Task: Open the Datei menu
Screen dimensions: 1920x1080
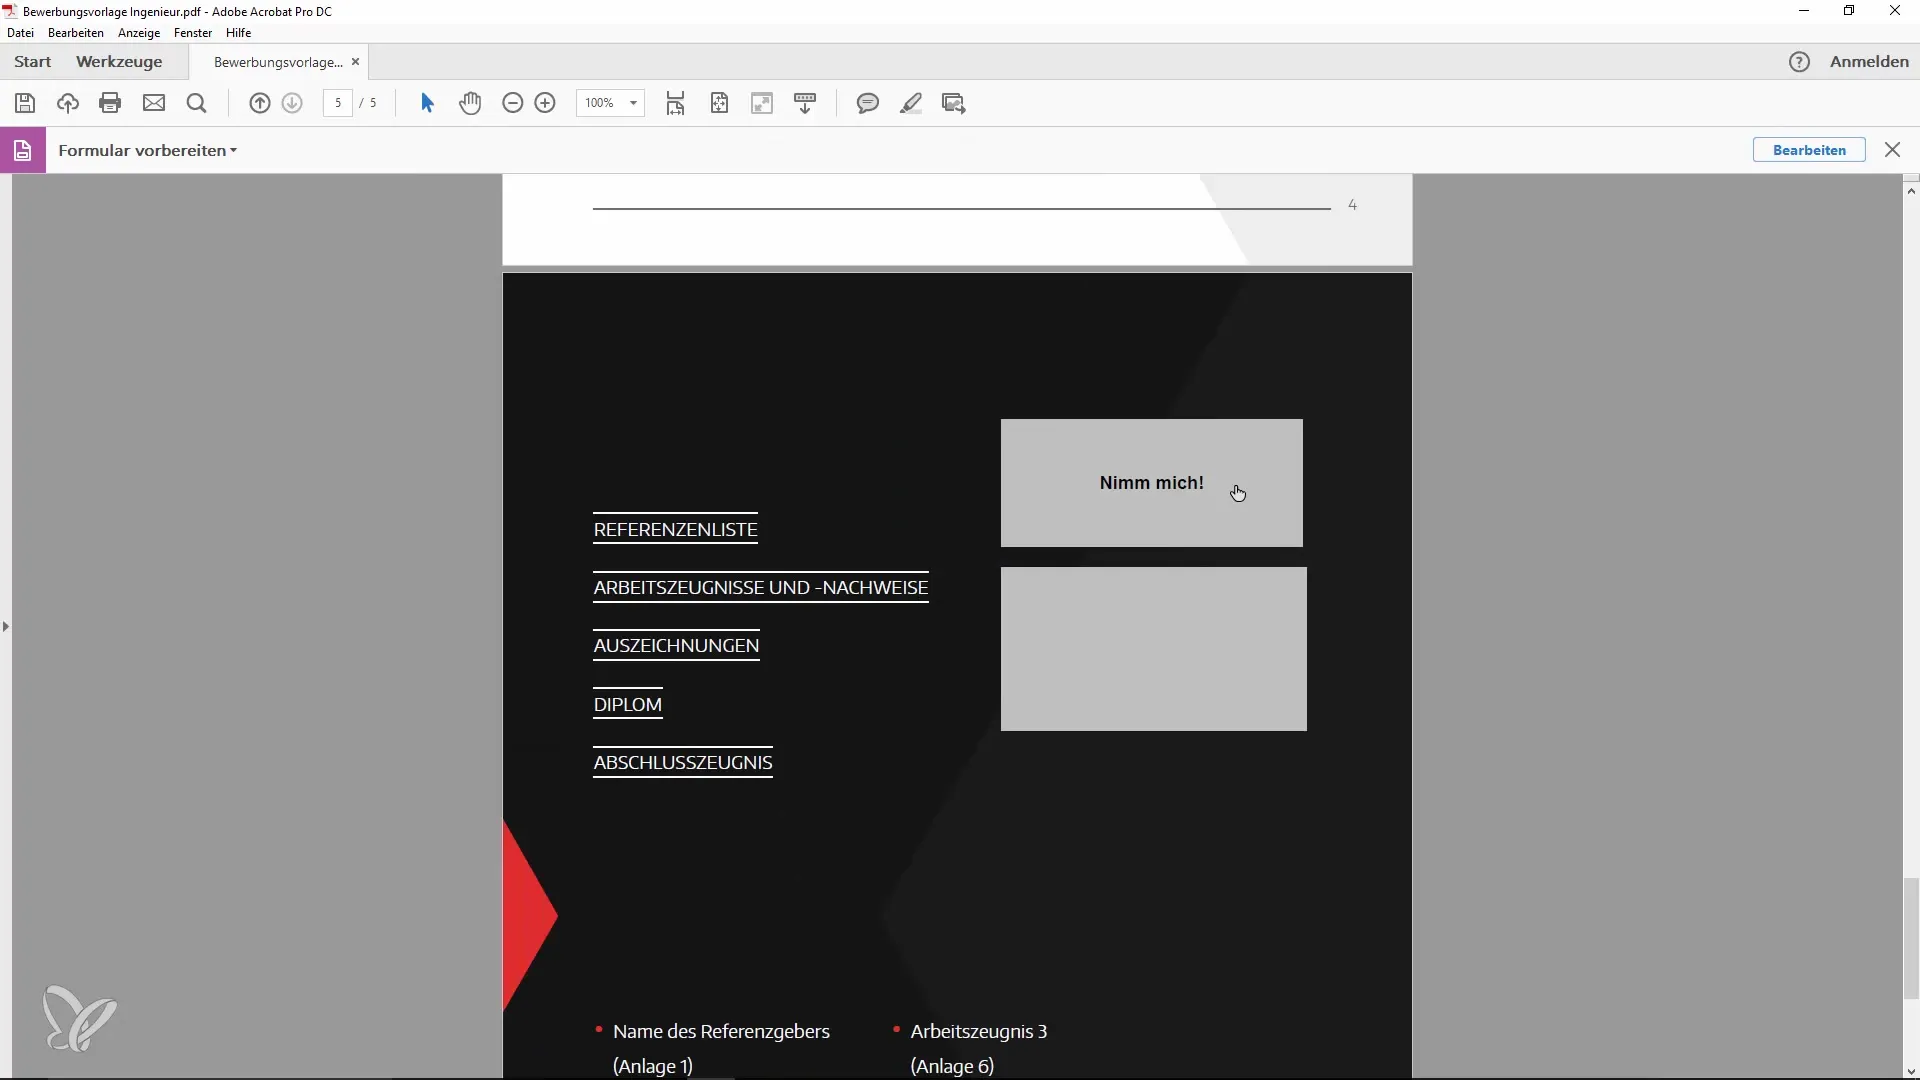Action: point(20,33)
